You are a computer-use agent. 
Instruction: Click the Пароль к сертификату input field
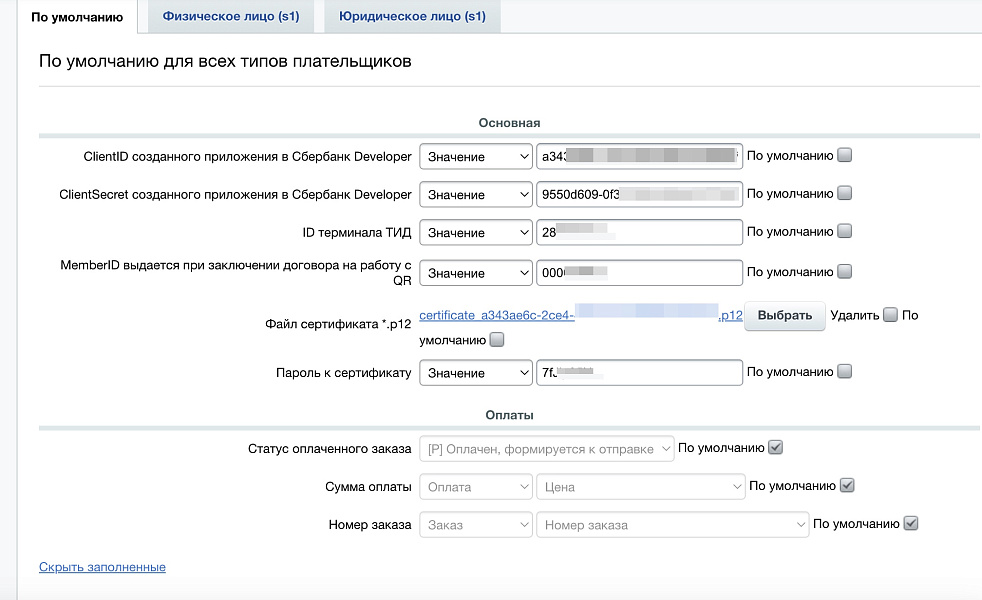tap(640, 372)
